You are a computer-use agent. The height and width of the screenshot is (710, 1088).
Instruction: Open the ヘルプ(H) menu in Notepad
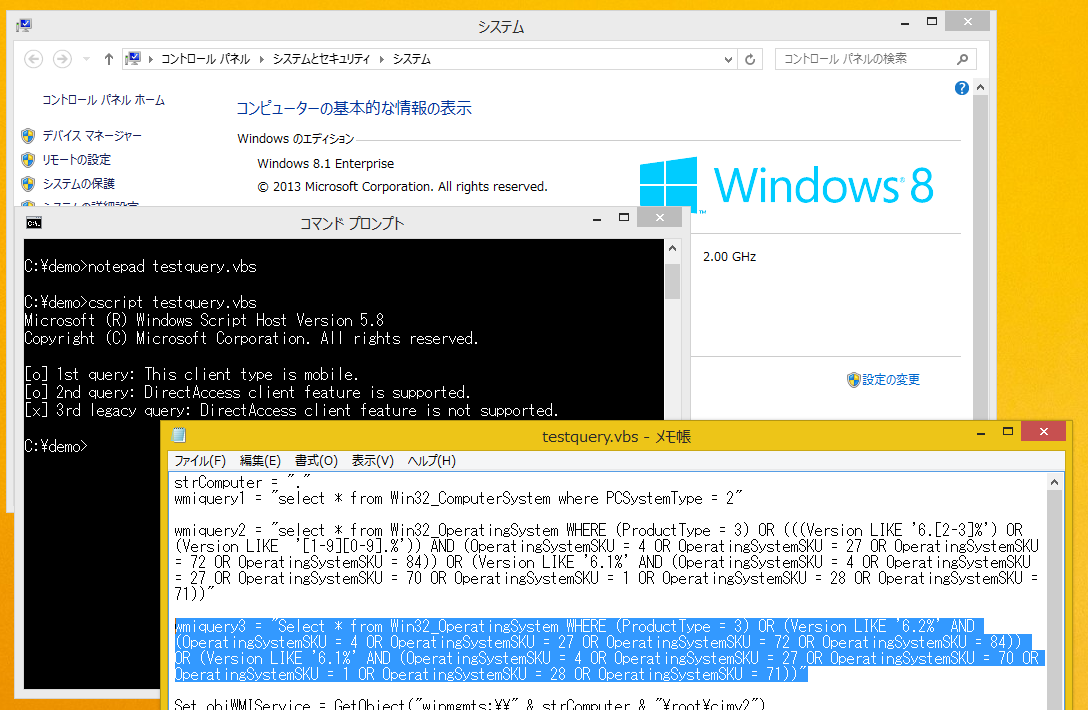tap(431, 460)
